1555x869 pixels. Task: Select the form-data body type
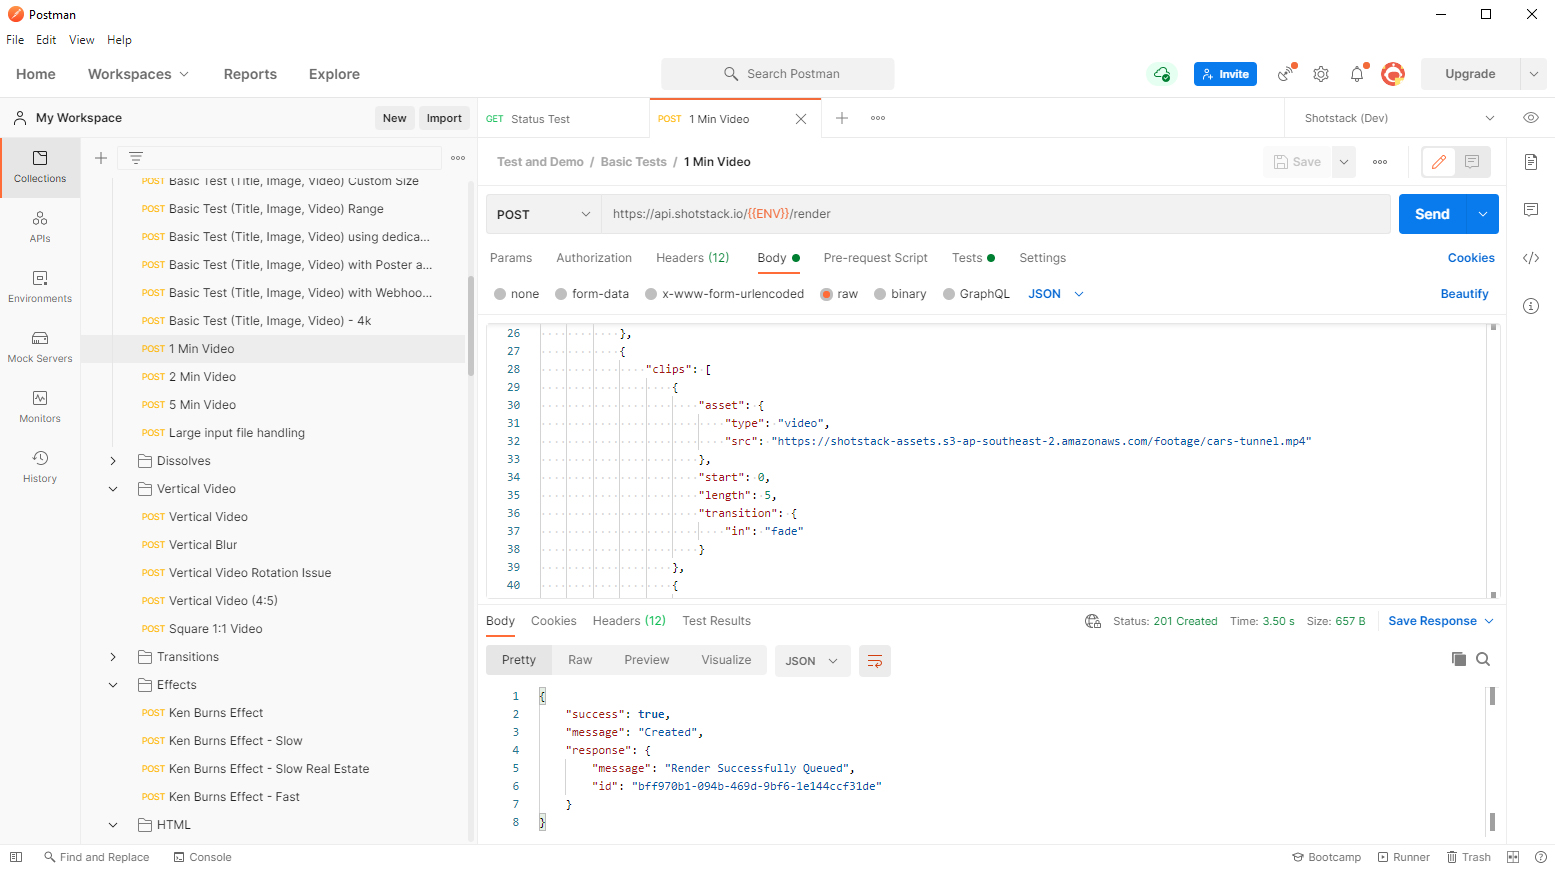pos(592,293)
